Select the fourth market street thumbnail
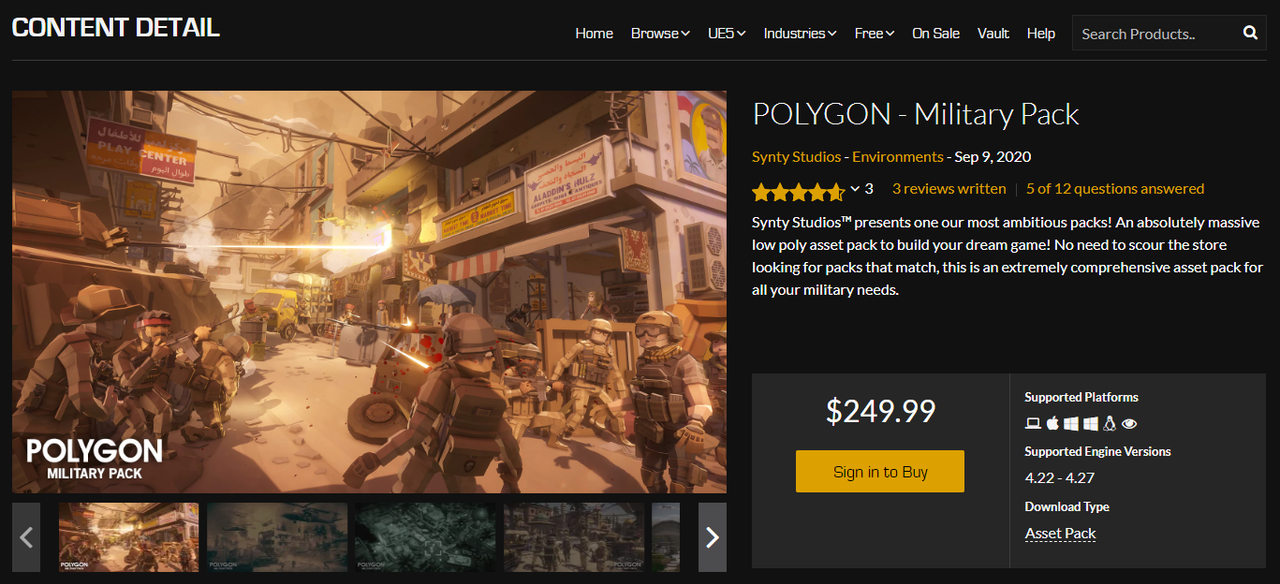The height and width of the screenshot is (584, 1280). (573, 538)
